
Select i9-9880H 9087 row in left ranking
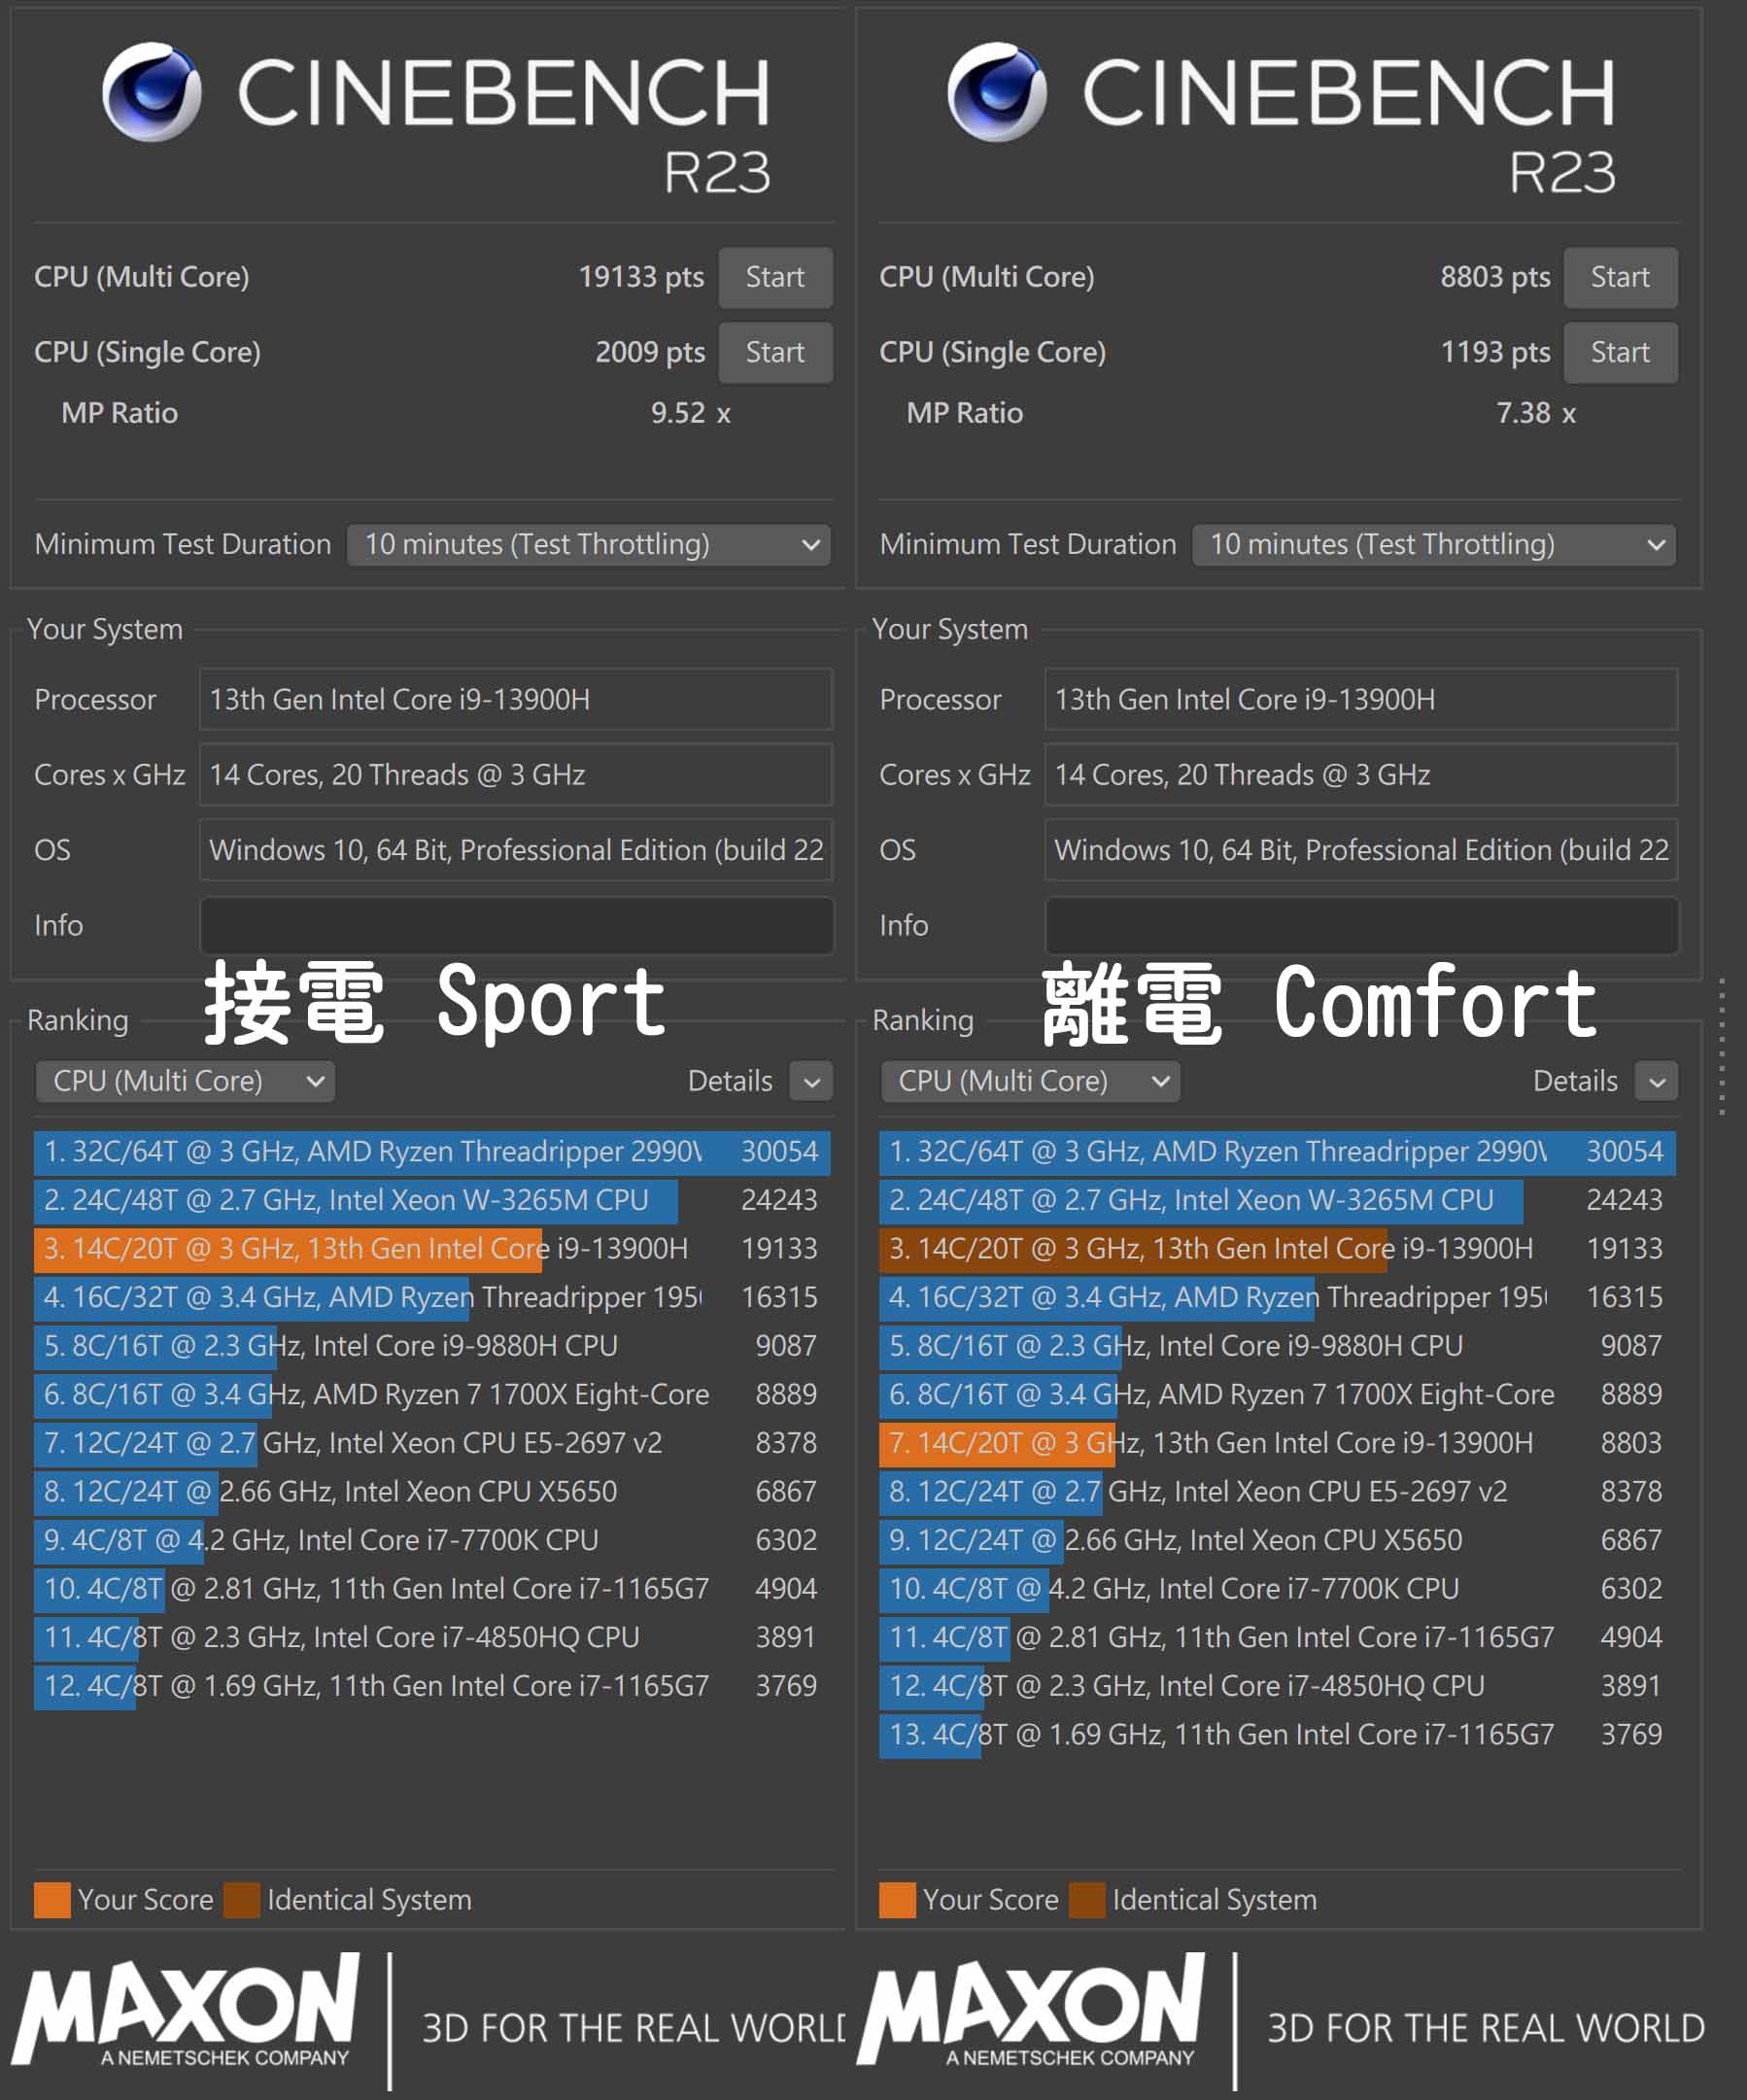[432, 1346]
